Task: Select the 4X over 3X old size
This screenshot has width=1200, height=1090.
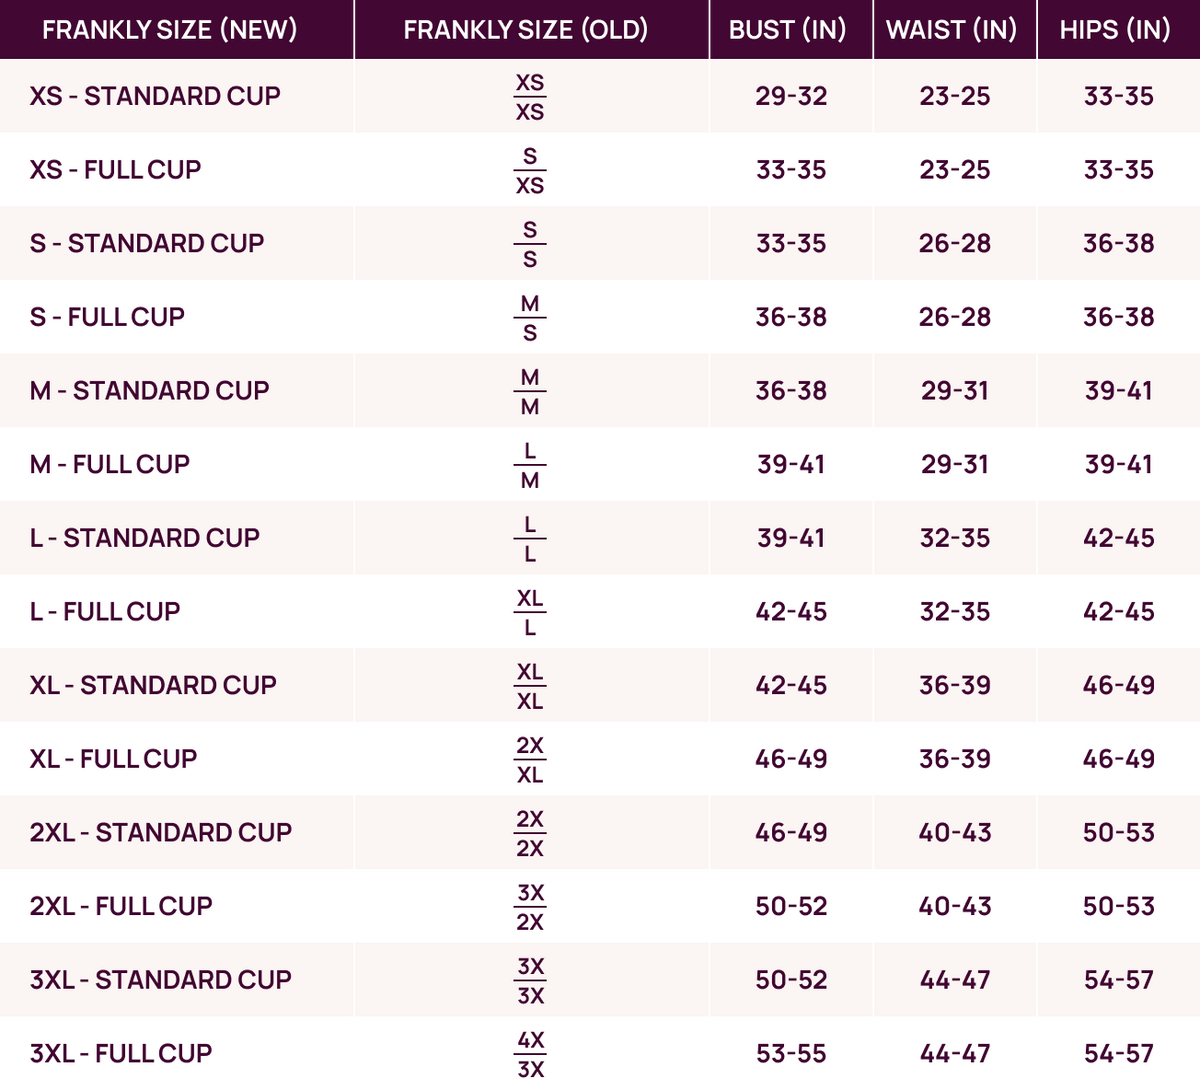Action: click(530, 1054)
